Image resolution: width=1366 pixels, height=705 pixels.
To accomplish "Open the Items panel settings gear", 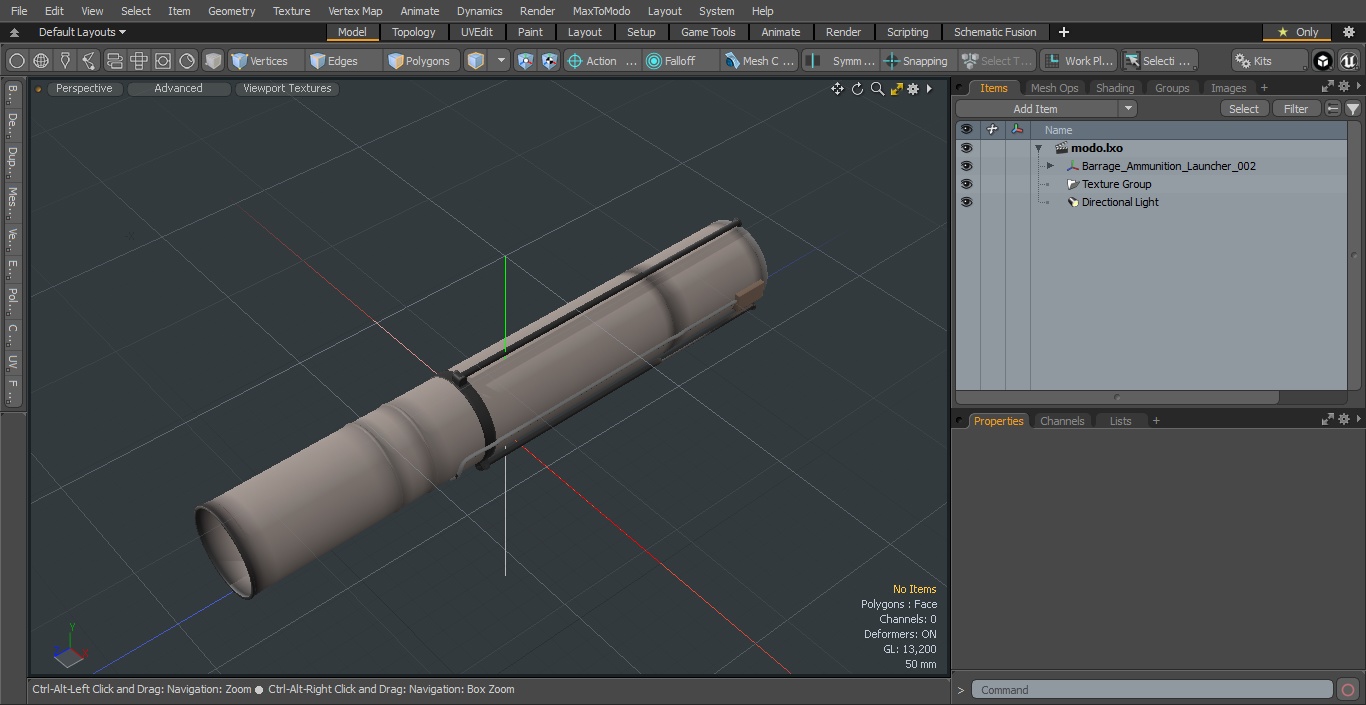I will pyautogui.click(x=1343, y=87).
